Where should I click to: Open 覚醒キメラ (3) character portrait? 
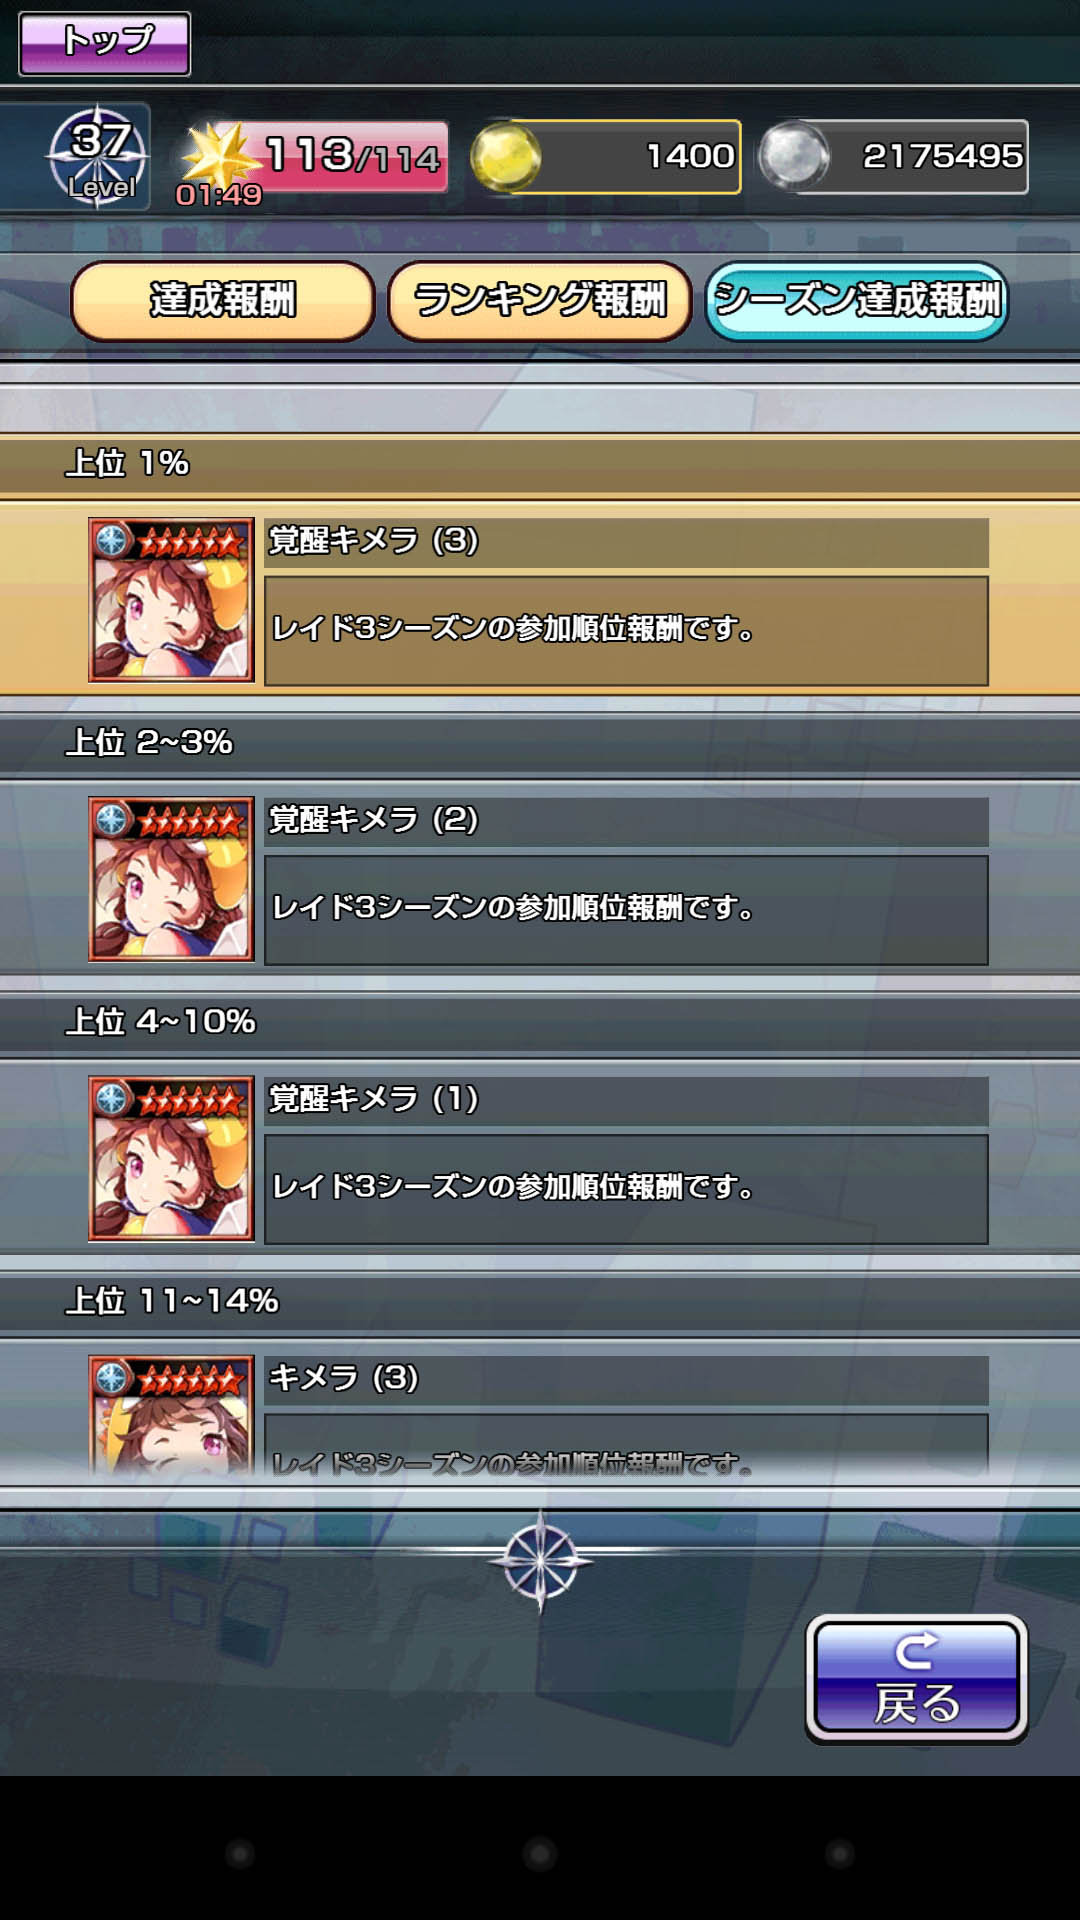171,600
